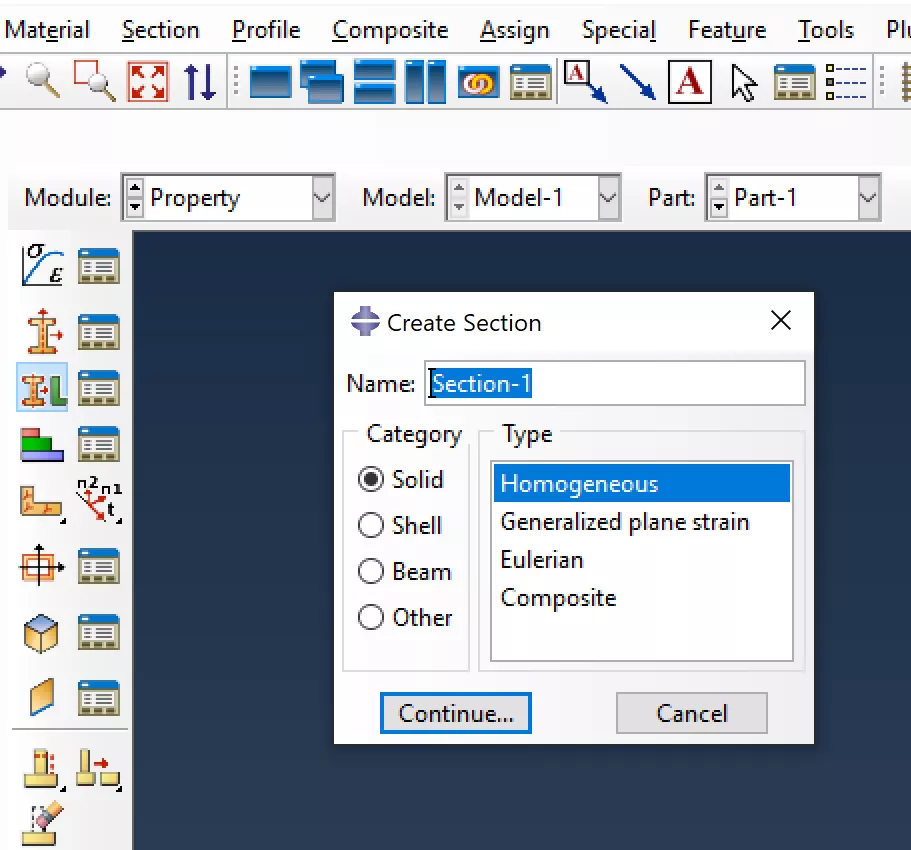
Task: Open the Section Manager next to Create Section
Action: (x=99, y=331)
